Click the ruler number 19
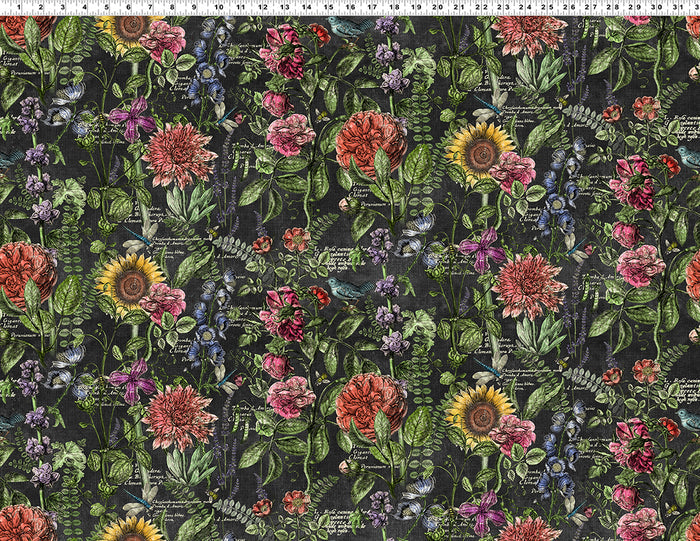The image size is (700, 541). coord(416,7)
